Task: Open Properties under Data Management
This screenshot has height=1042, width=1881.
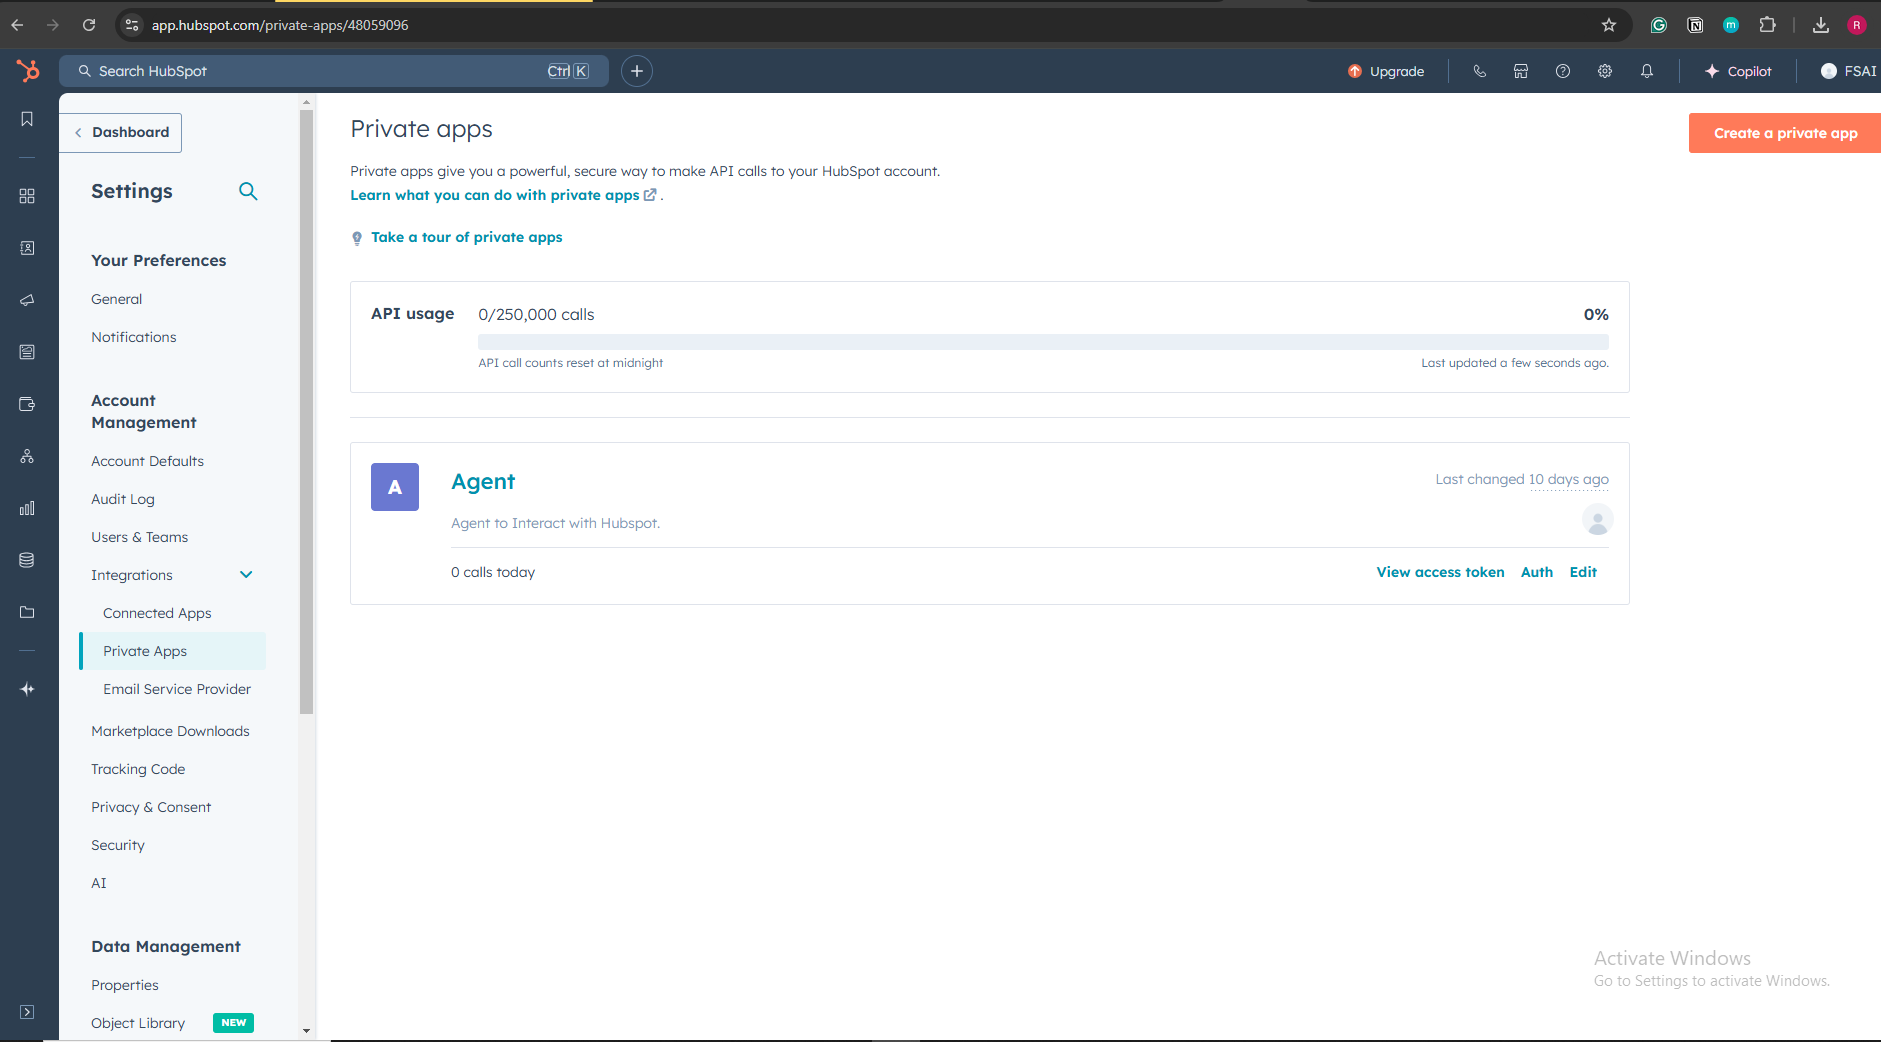Action: [x=125, y=985]
